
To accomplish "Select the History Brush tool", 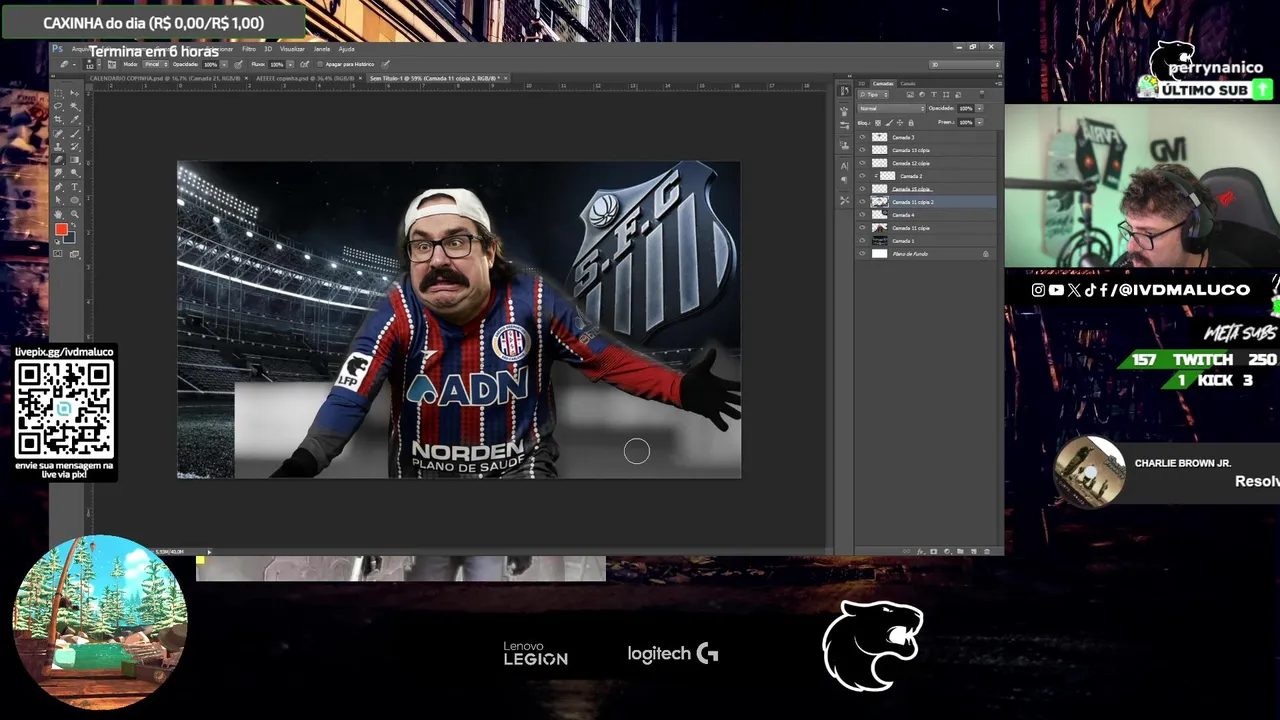I will pos(75,146).
